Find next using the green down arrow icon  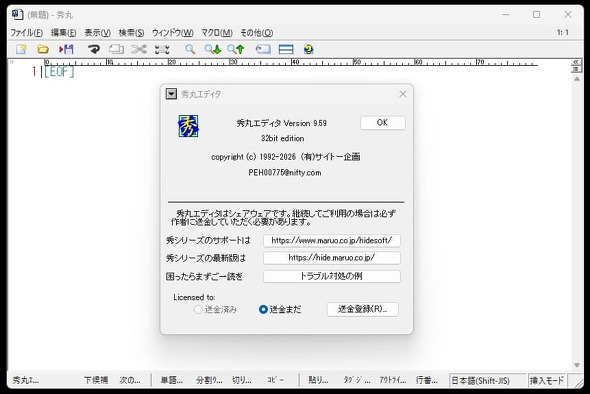click(213, 49)
